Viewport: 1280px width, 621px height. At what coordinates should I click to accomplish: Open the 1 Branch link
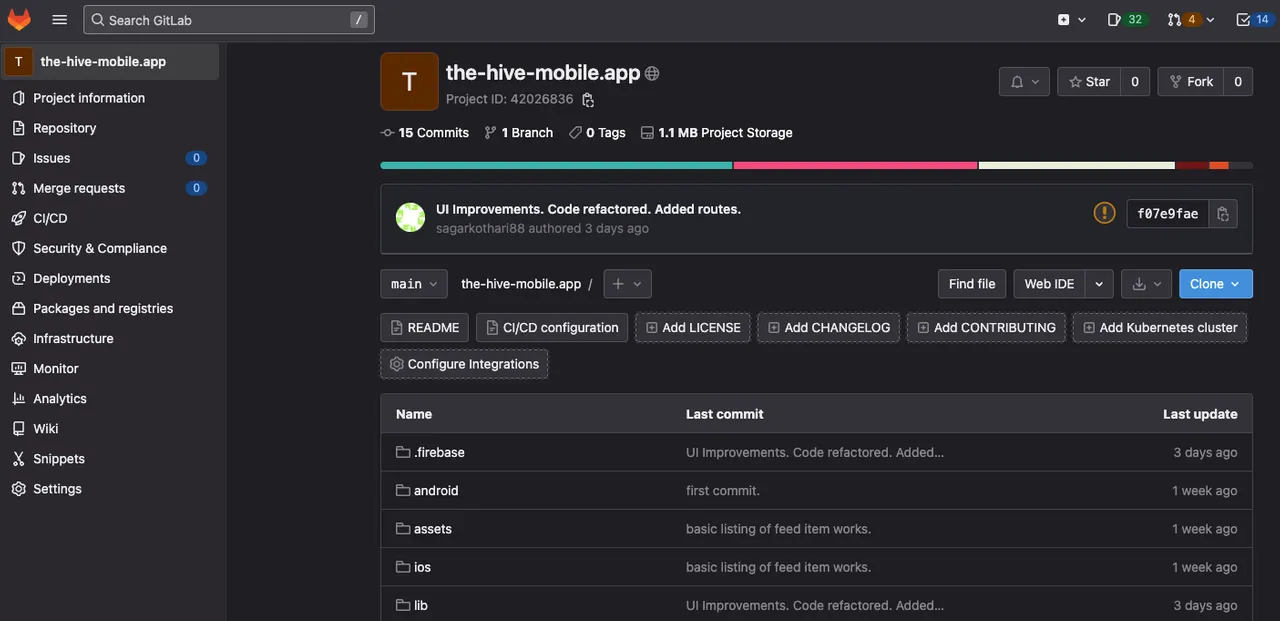519,132
